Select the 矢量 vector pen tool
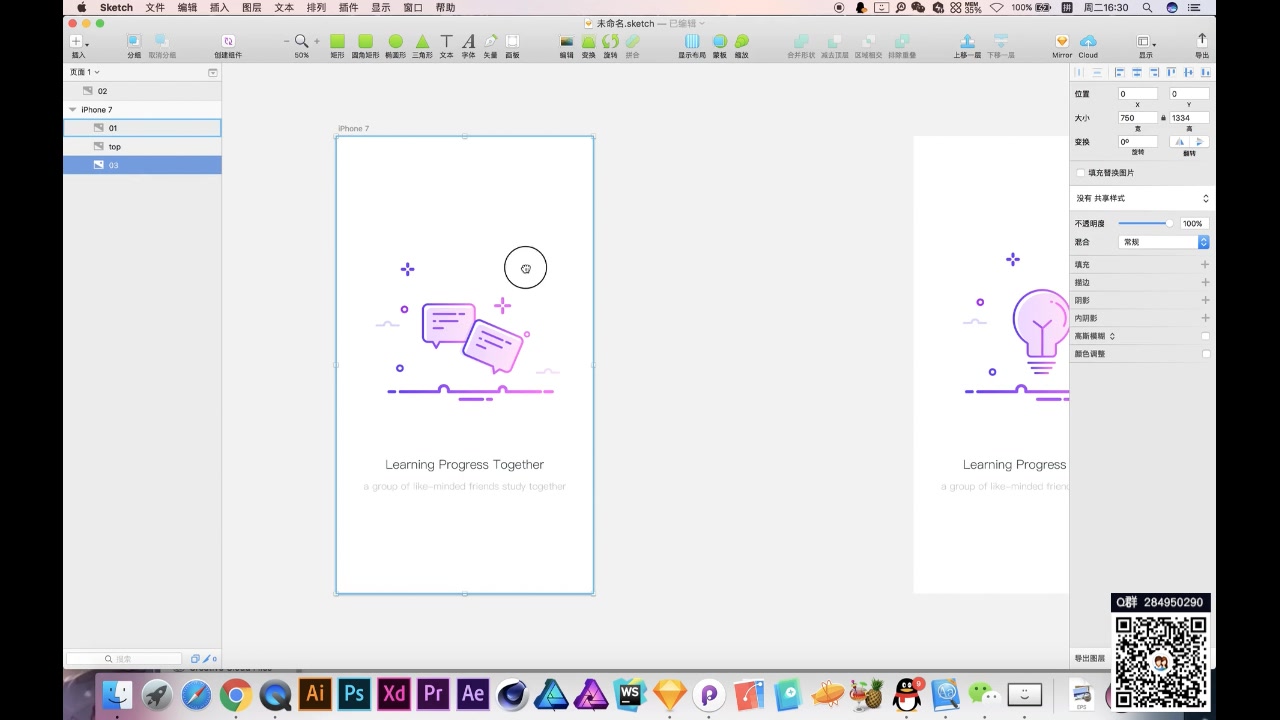Viewport: 1280px width, 720px height. point(491,42)
